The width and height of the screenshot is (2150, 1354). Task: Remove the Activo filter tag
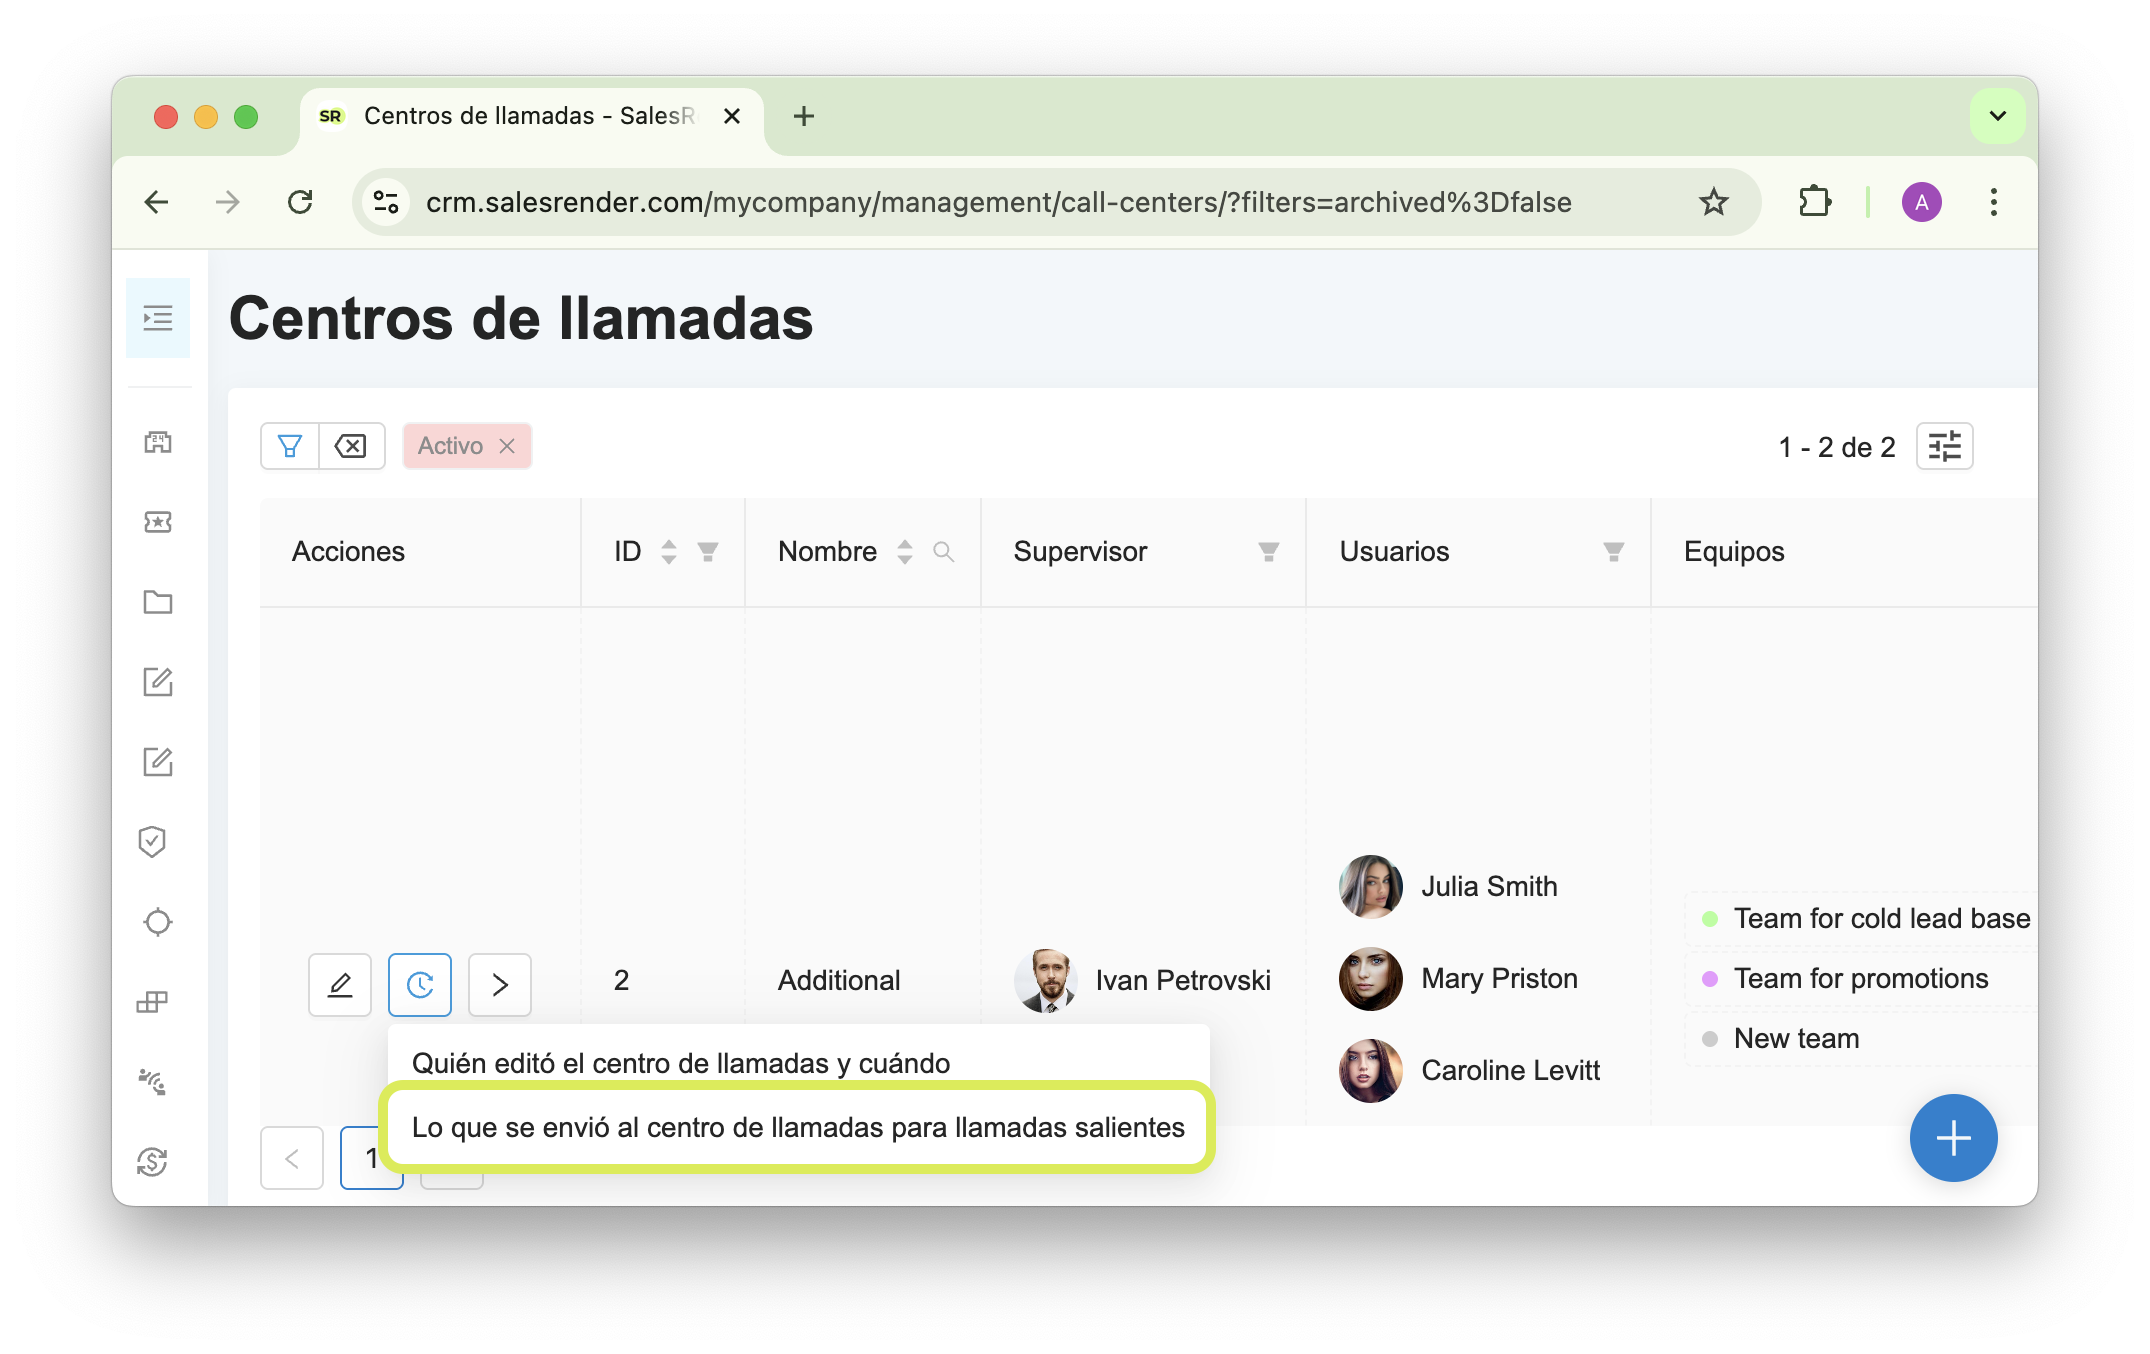pyautogui.click(x=507, y=446)
